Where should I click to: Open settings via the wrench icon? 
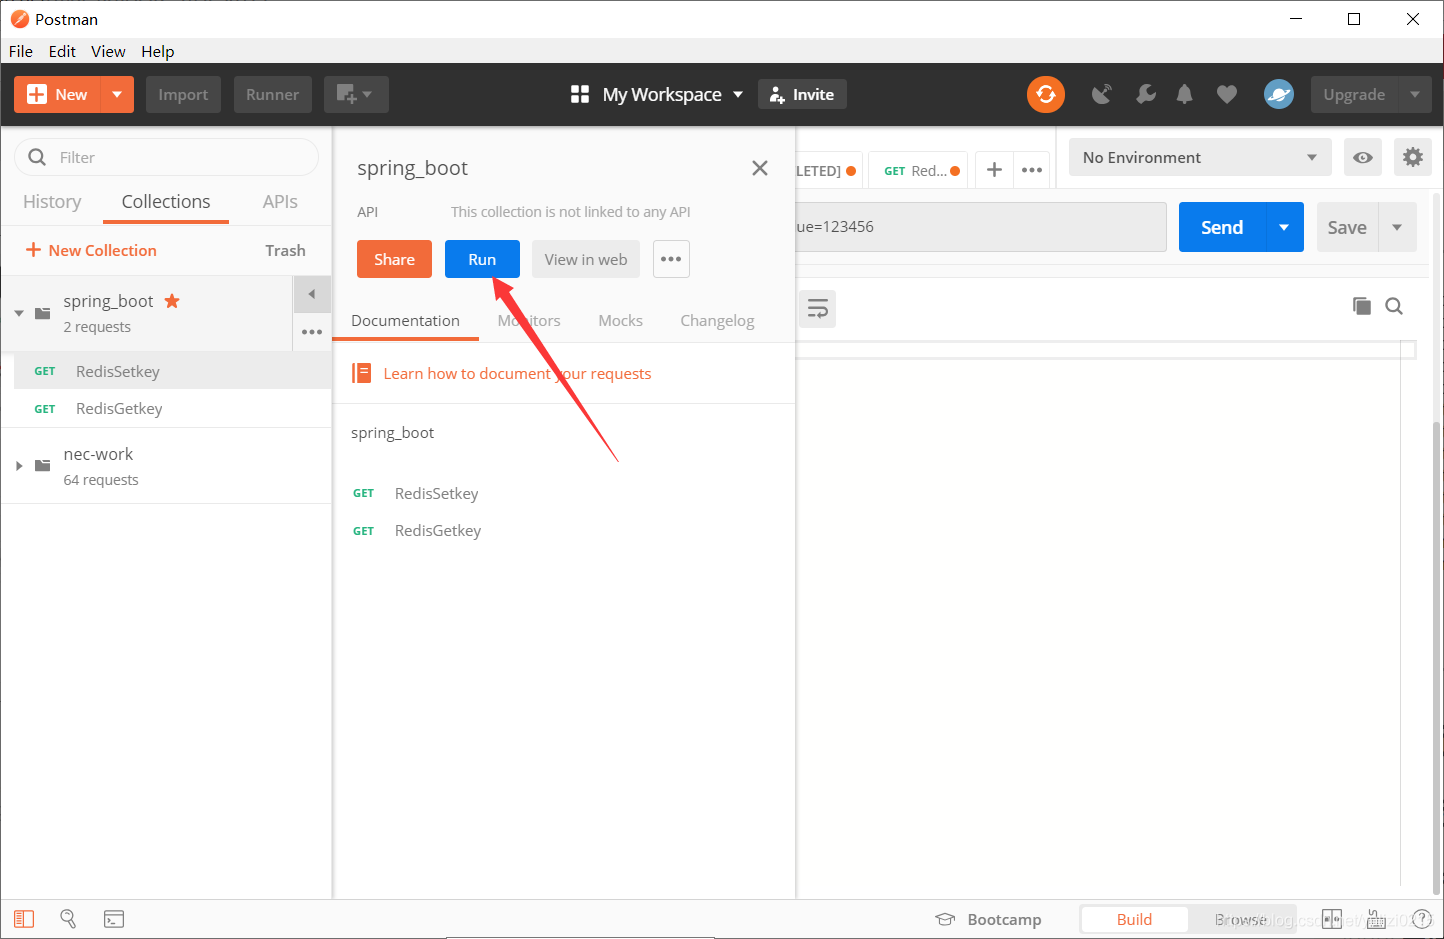(x=1145, y=94)
